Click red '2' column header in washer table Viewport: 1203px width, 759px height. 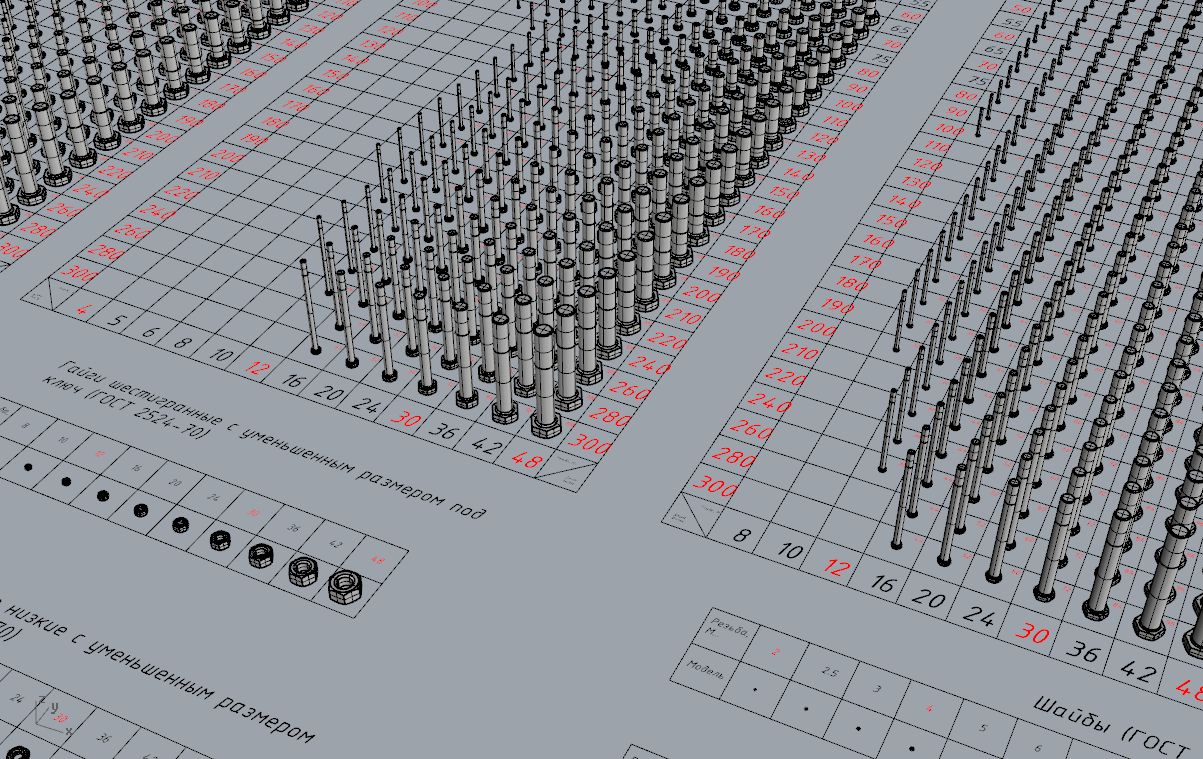click(x=777, y=651)
